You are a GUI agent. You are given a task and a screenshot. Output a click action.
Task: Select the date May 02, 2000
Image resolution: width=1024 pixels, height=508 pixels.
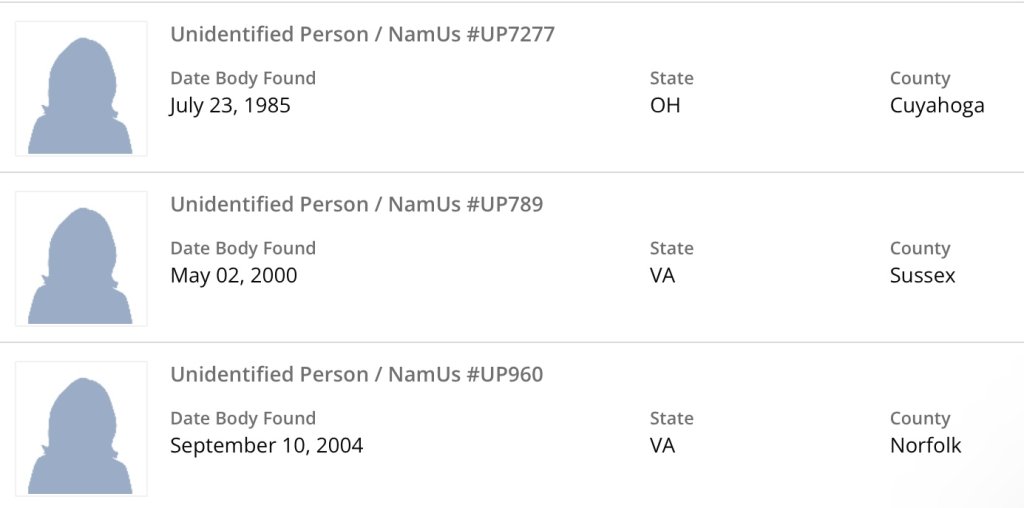233,275
